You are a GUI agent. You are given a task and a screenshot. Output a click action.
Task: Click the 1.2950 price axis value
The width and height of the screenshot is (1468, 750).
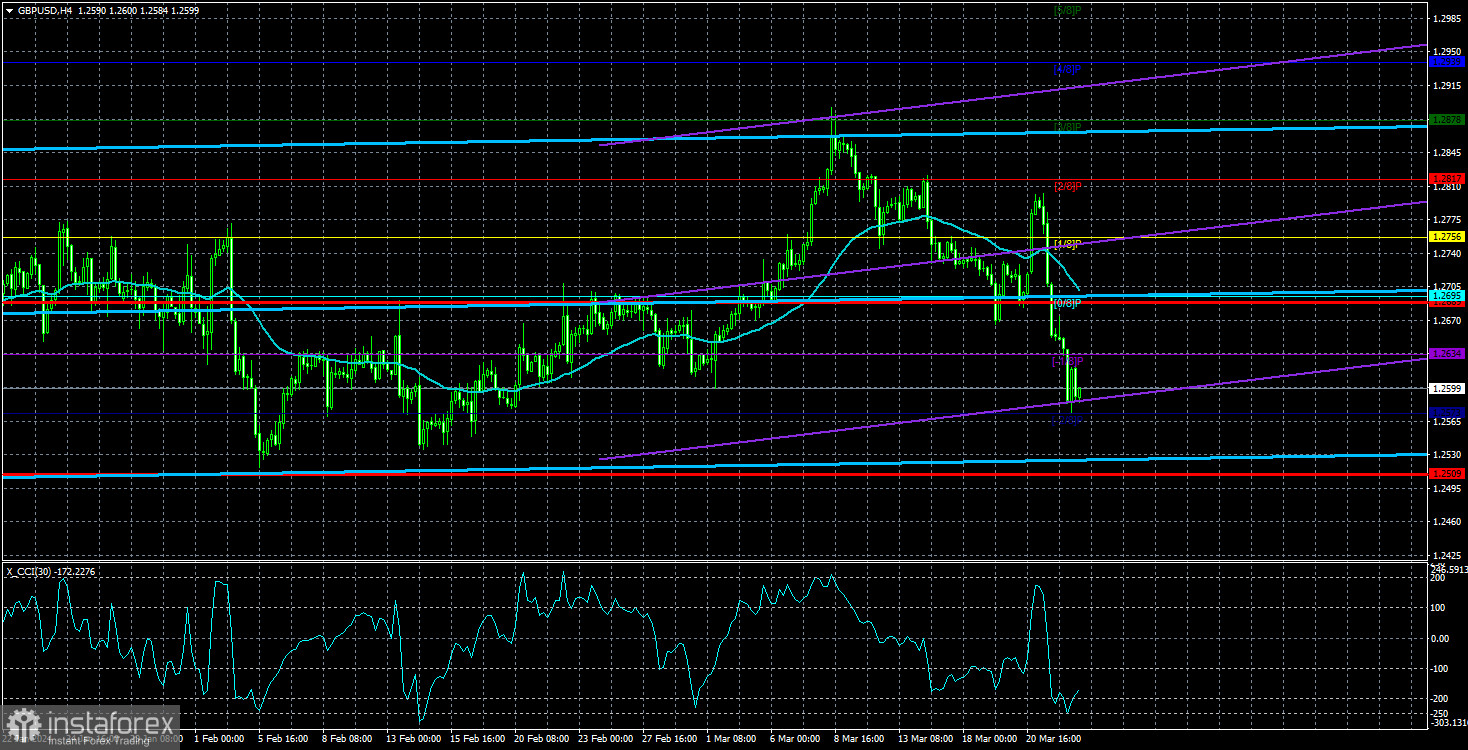[1447, 52]
